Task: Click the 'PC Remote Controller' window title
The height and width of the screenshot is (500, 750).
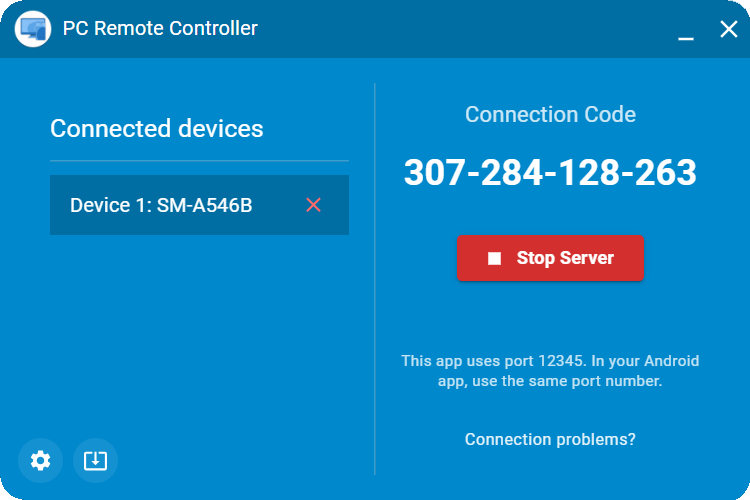Action: (x=160, y=28)
